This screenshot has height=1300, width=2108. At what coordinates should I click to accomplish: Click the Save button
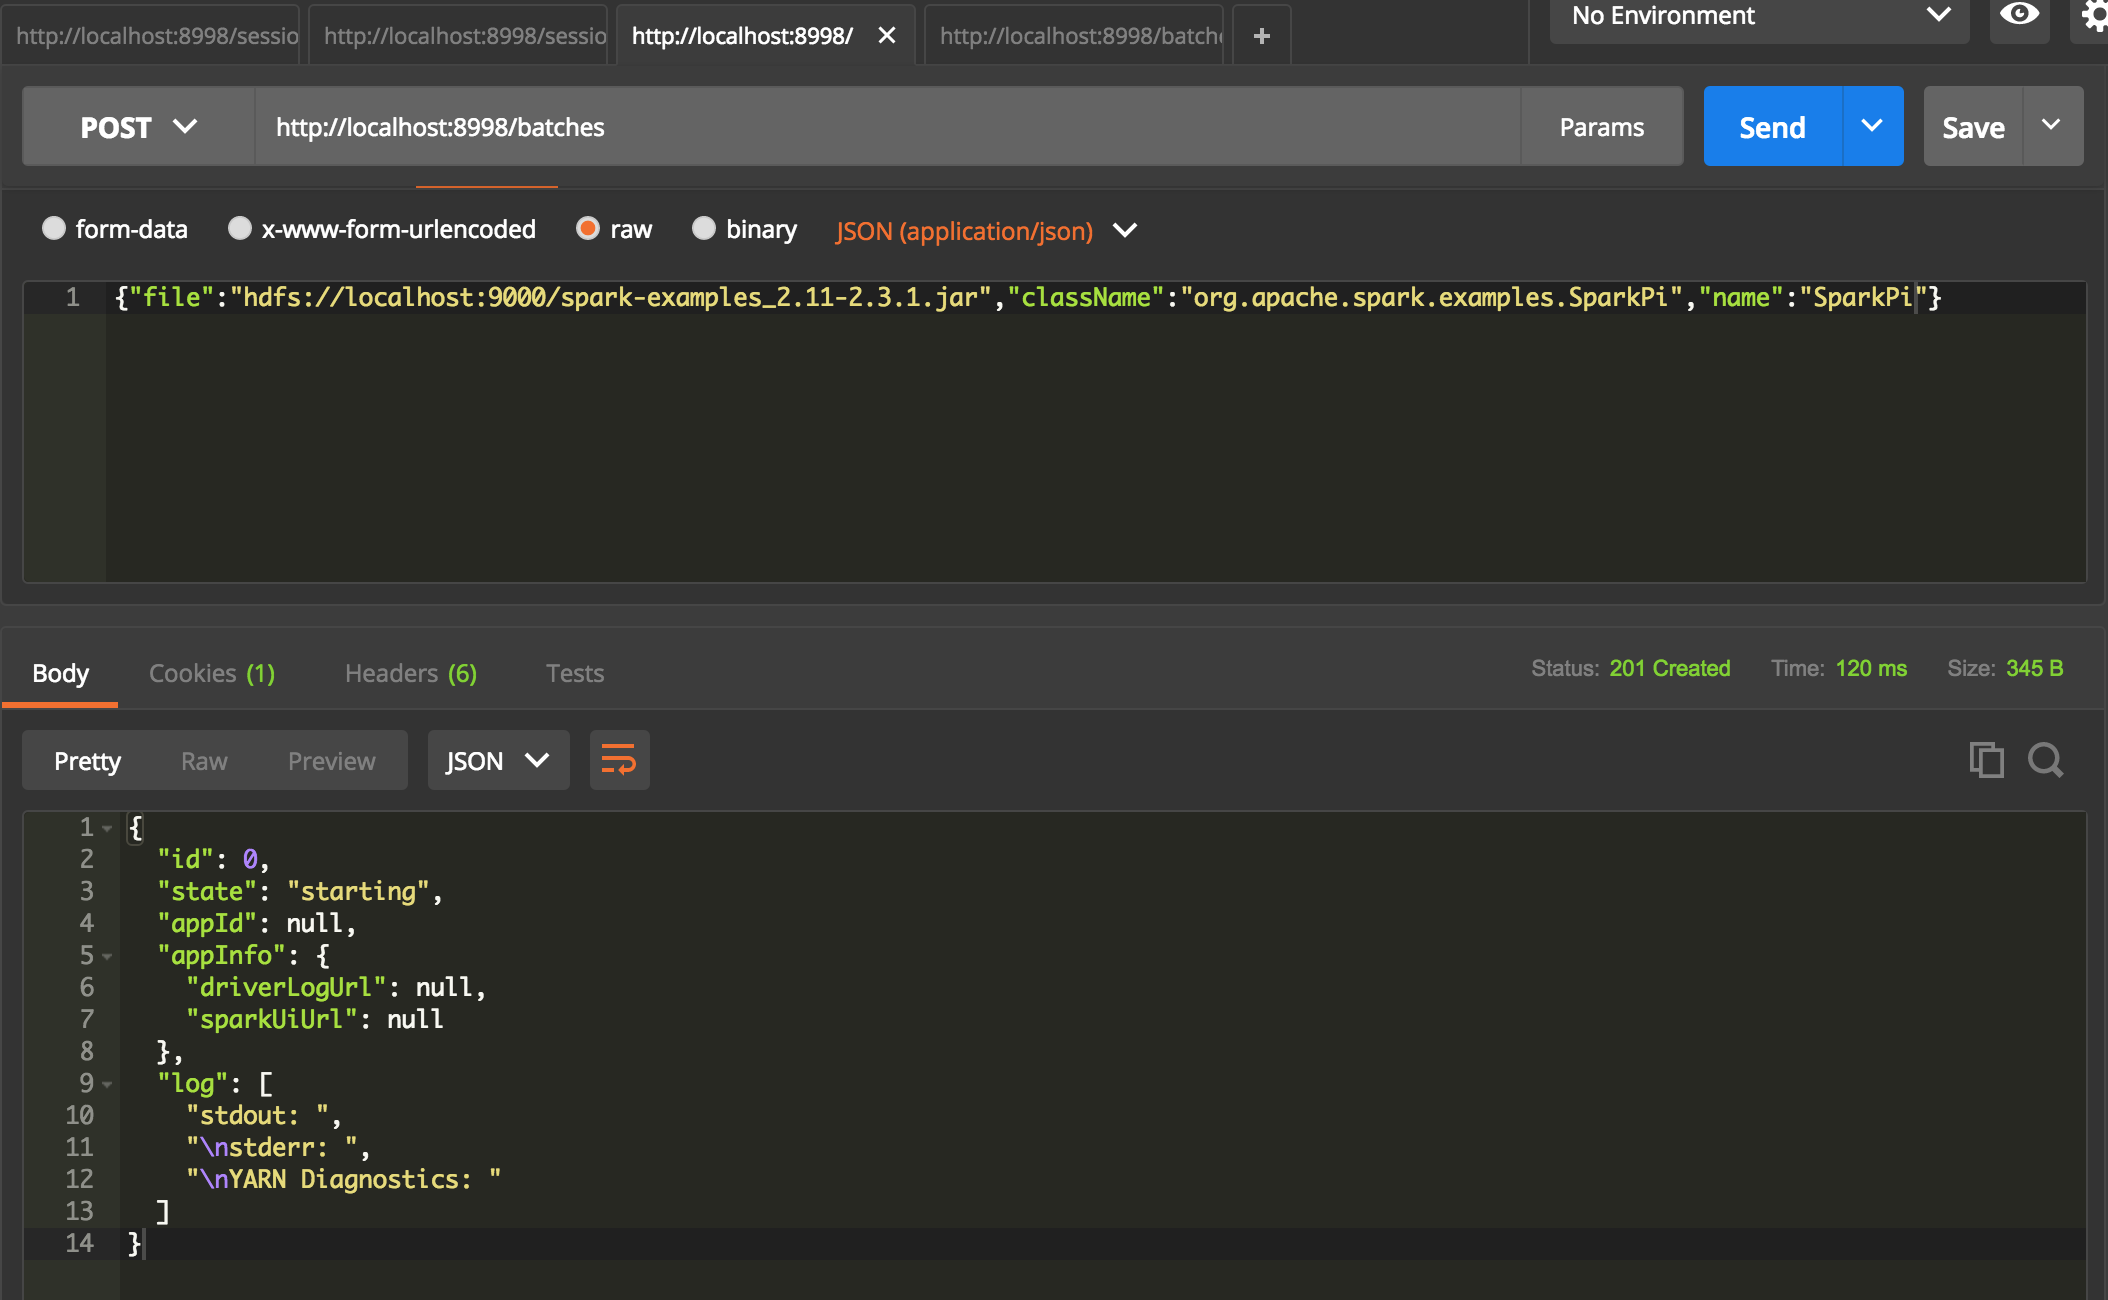1973,127
